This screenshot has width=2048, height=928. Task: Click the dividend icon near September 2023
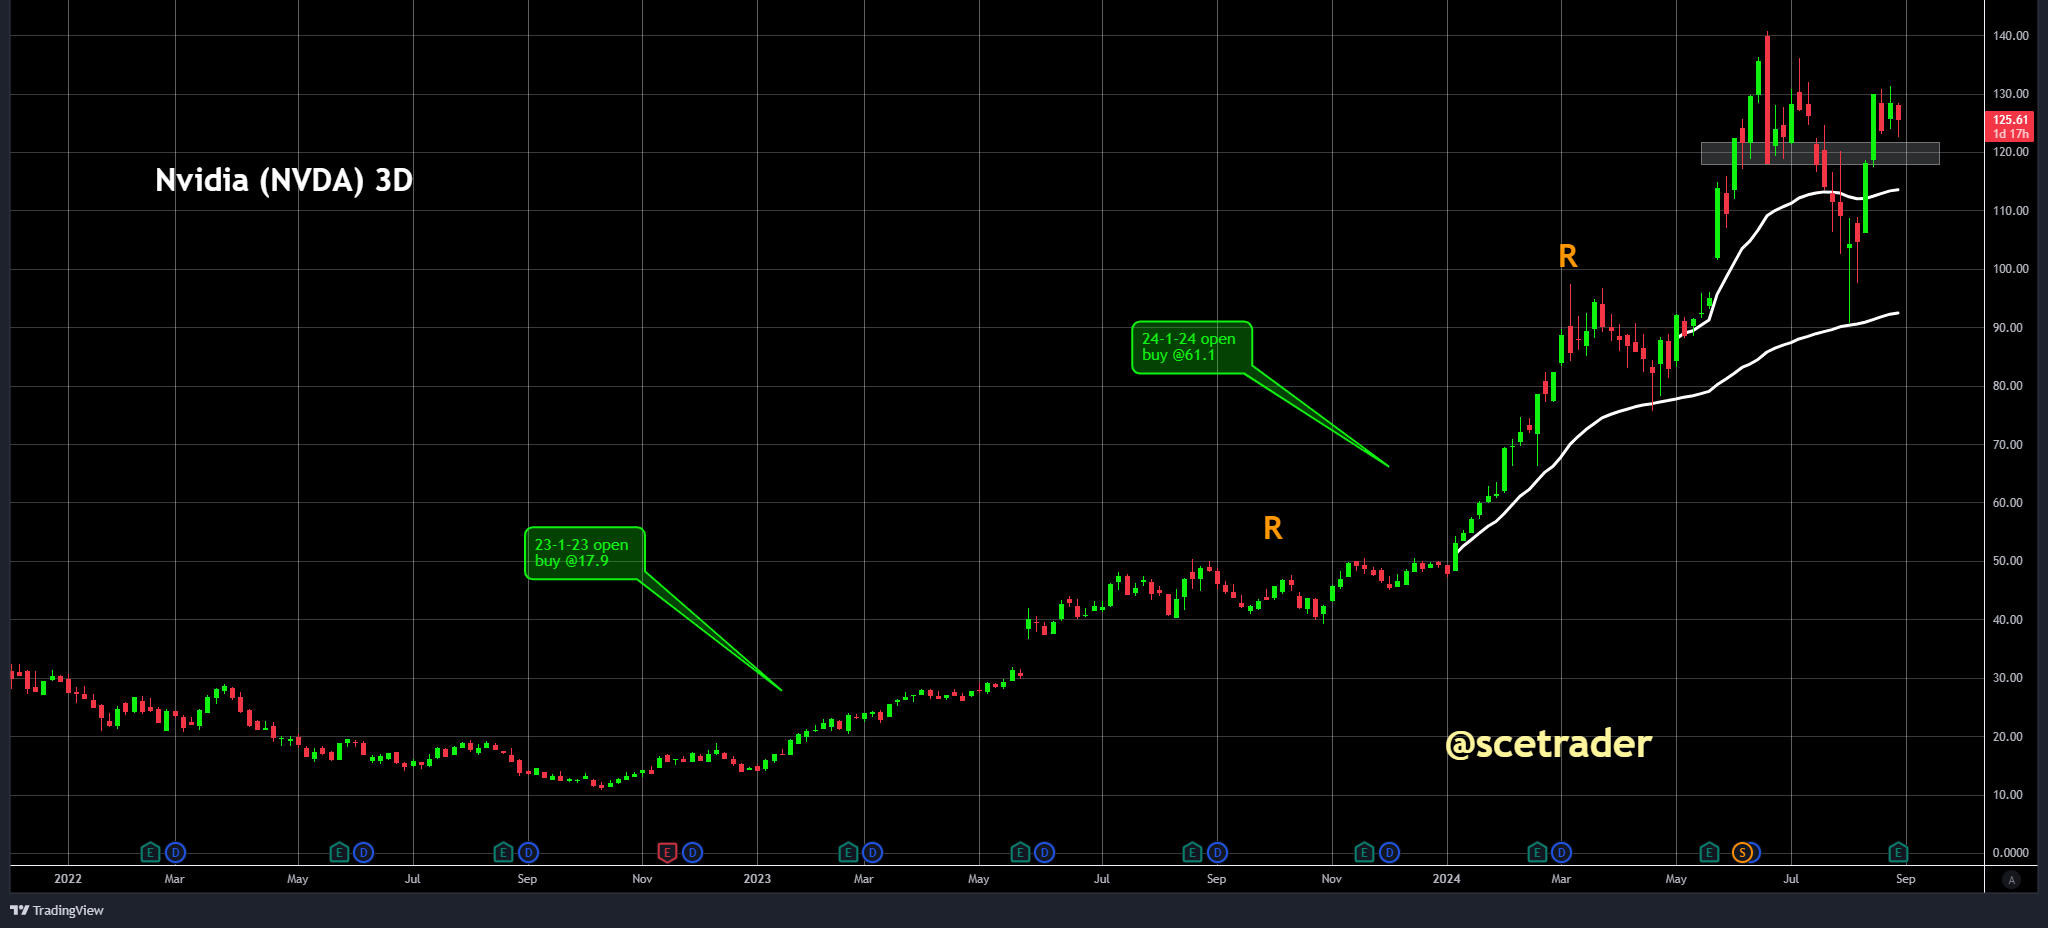(x=1217, y=853)
